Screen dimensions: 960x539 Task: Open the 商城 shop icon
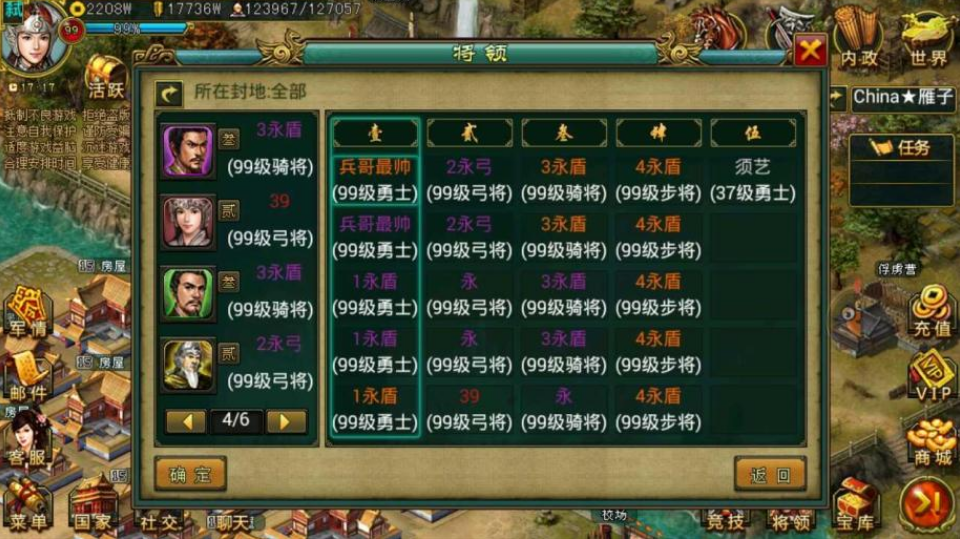(931, 442)
